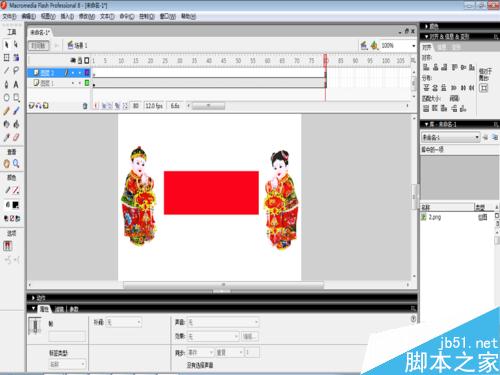Viewport: 500px width, 375px height.
Task: Enable the Snap to Objects magnet option
Action: point(7,246)
